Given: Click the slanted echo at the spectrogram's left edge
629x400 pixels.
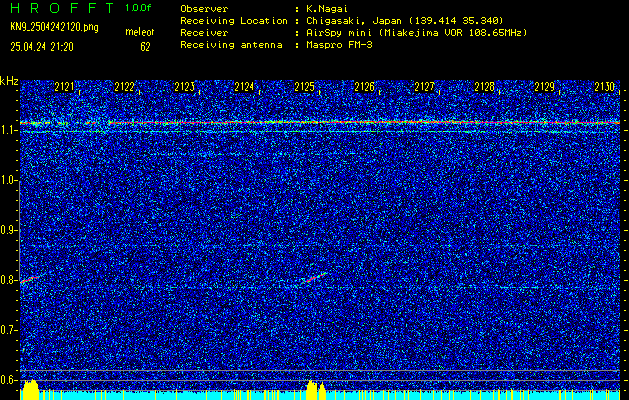Looking at the screenshot, I should pos(29,280).
